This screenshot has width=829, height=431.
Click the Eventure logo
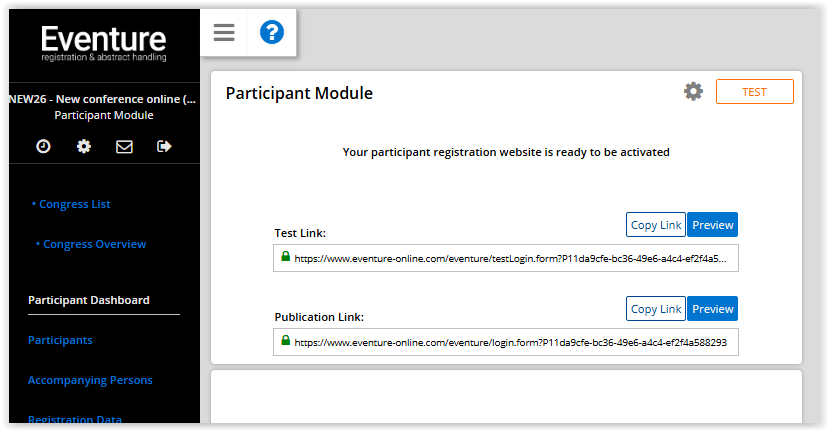104,43
